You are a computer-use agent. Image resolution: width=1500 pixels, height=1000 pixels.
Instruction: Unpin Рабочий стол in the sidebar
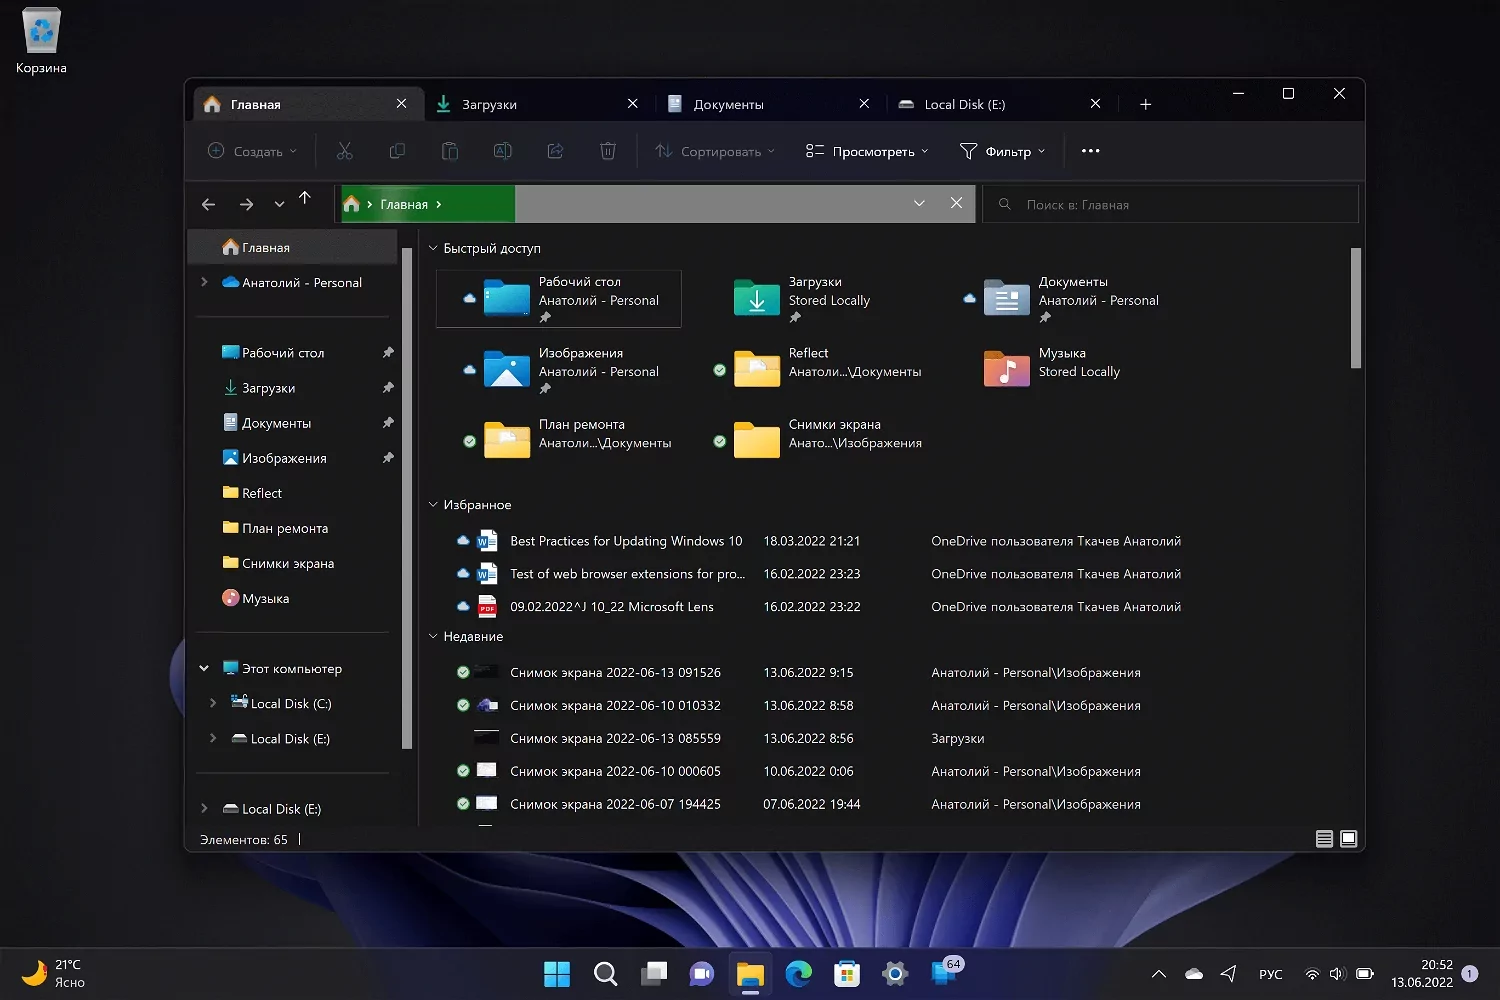(388, 353)
